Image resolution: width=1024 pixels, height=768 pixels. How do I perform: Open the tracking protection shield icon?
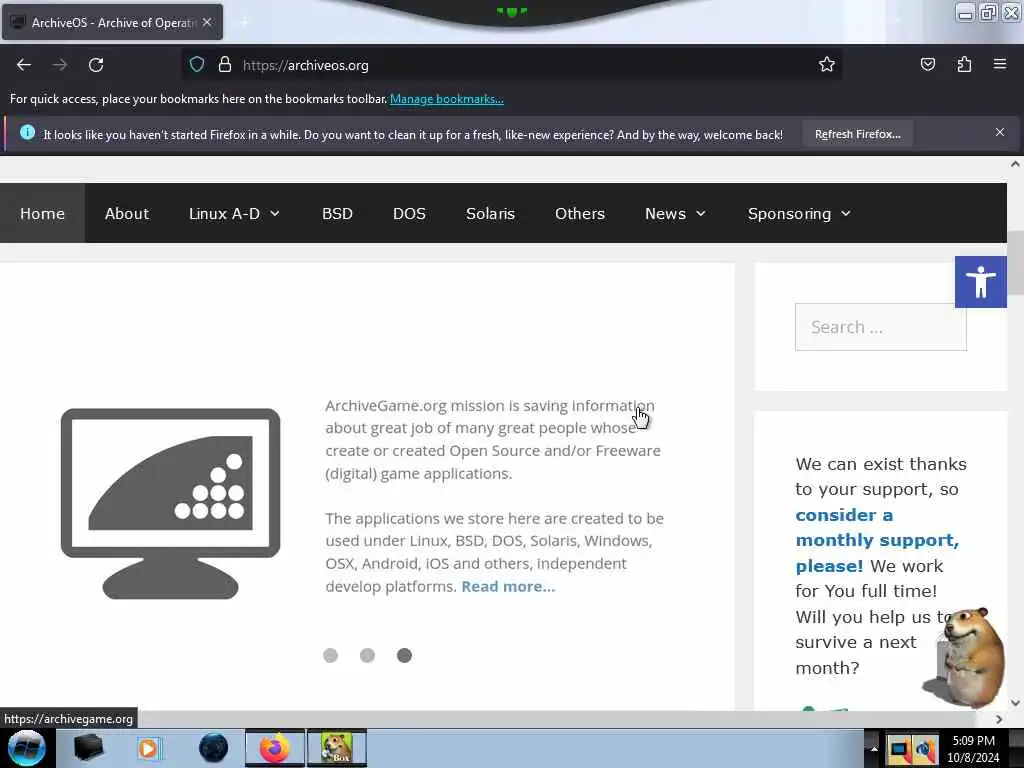pos(197,65)
